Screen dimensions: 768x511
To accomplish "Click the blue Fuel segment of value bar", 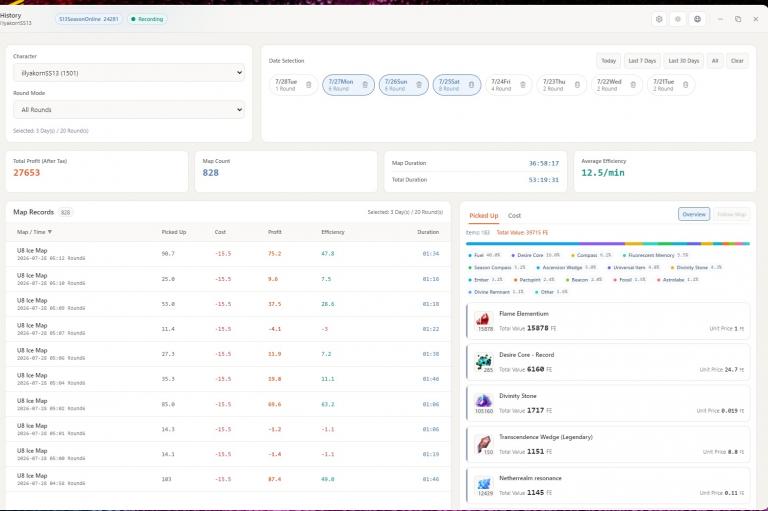I will click(523, 243).
